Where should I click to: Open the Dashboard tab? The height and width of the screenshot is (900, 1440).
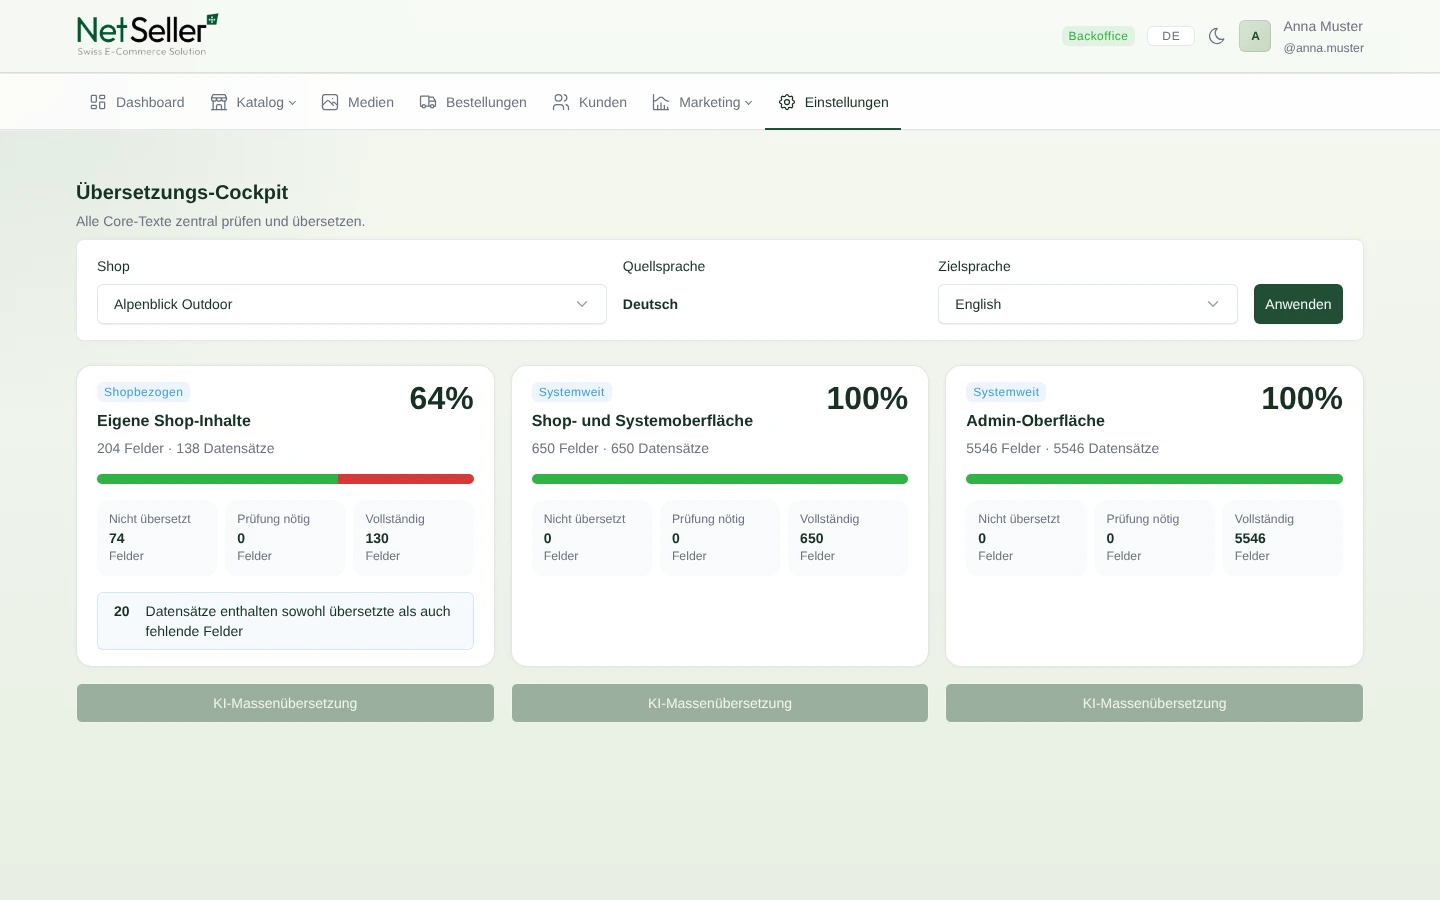pyautogui.click(x=137, y=102)
